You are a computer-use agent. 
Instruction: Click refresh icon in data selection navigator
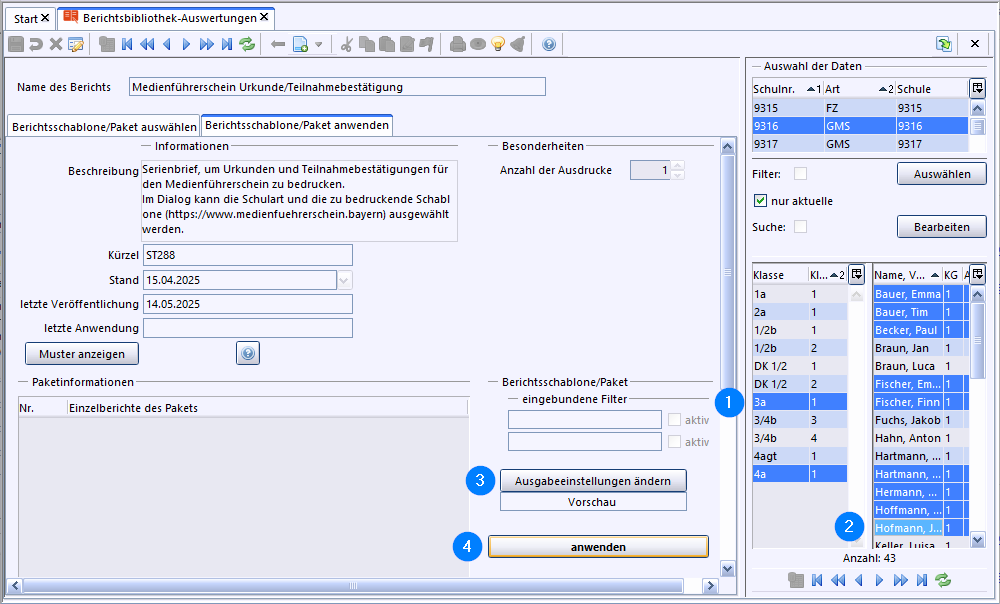(943, 580)
